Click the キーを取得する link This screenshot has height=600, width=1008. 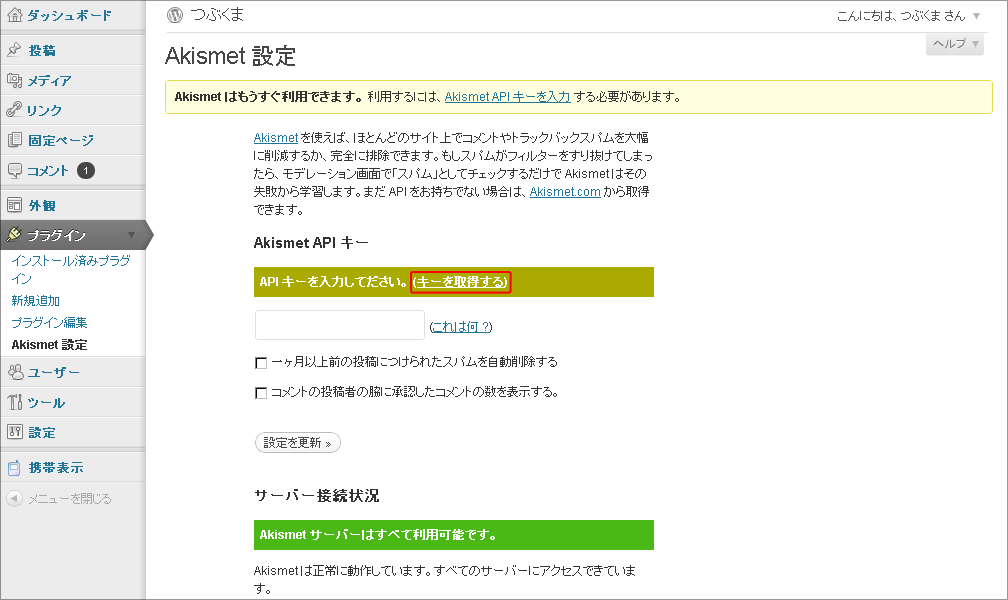point(460,282)
